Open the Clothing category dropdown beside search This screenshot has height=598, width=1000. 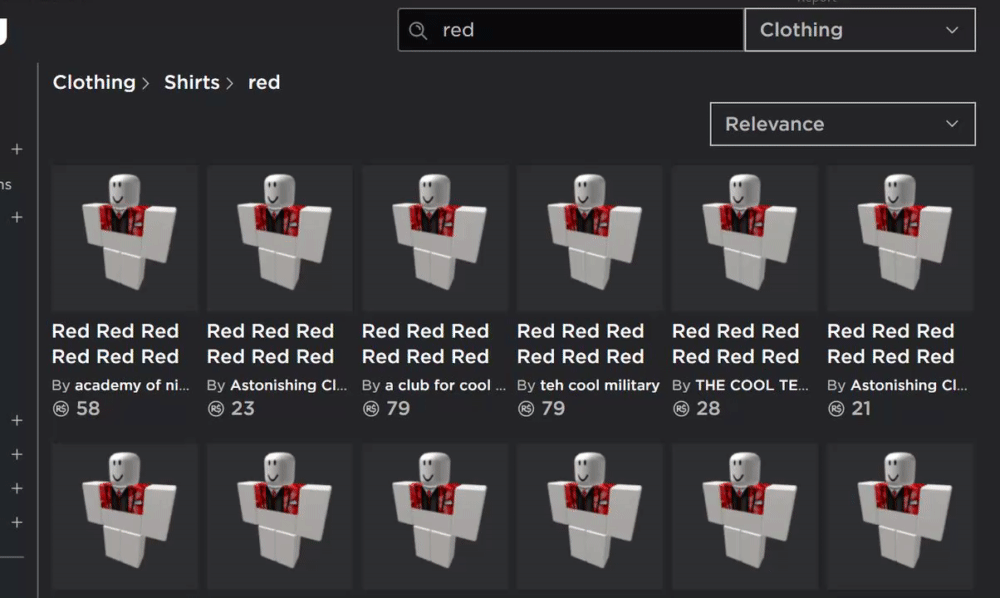coord(860,30)
